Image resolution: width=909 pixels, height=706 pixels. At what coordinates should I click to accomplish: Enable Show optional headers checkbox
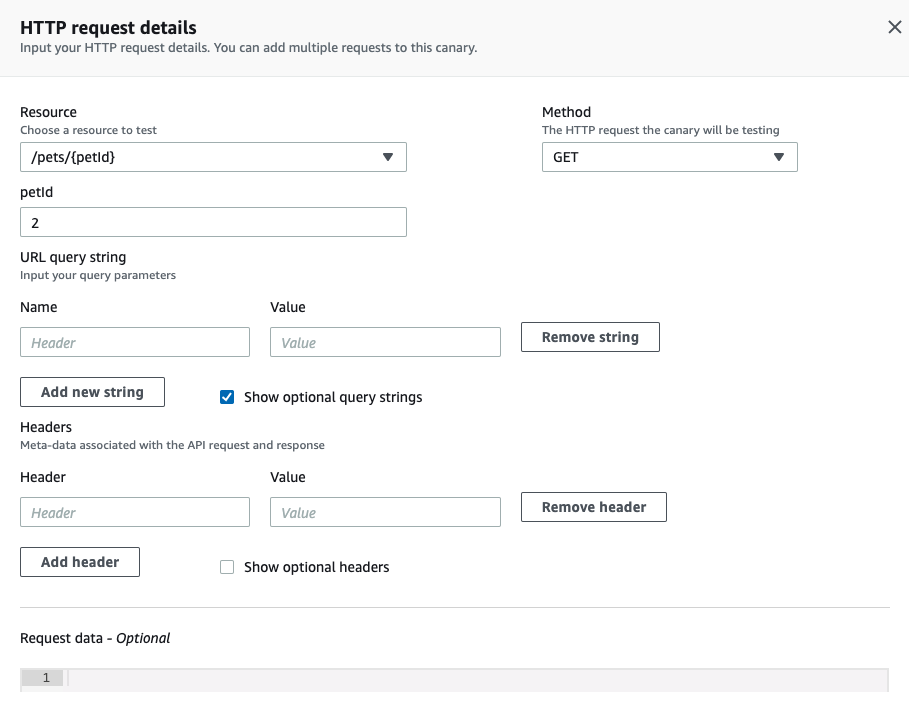tap(227, 567)
